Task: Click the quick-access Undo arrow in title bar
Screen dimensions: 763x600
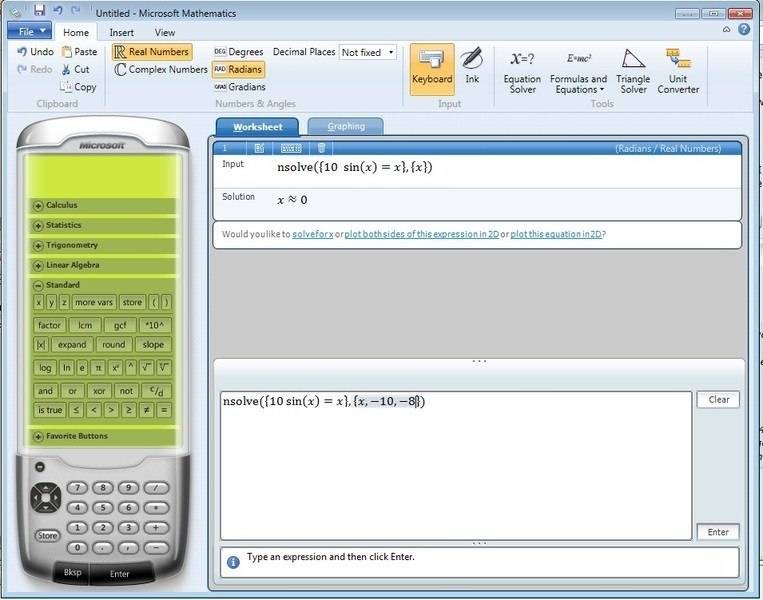Action: (x=58, y=11)
